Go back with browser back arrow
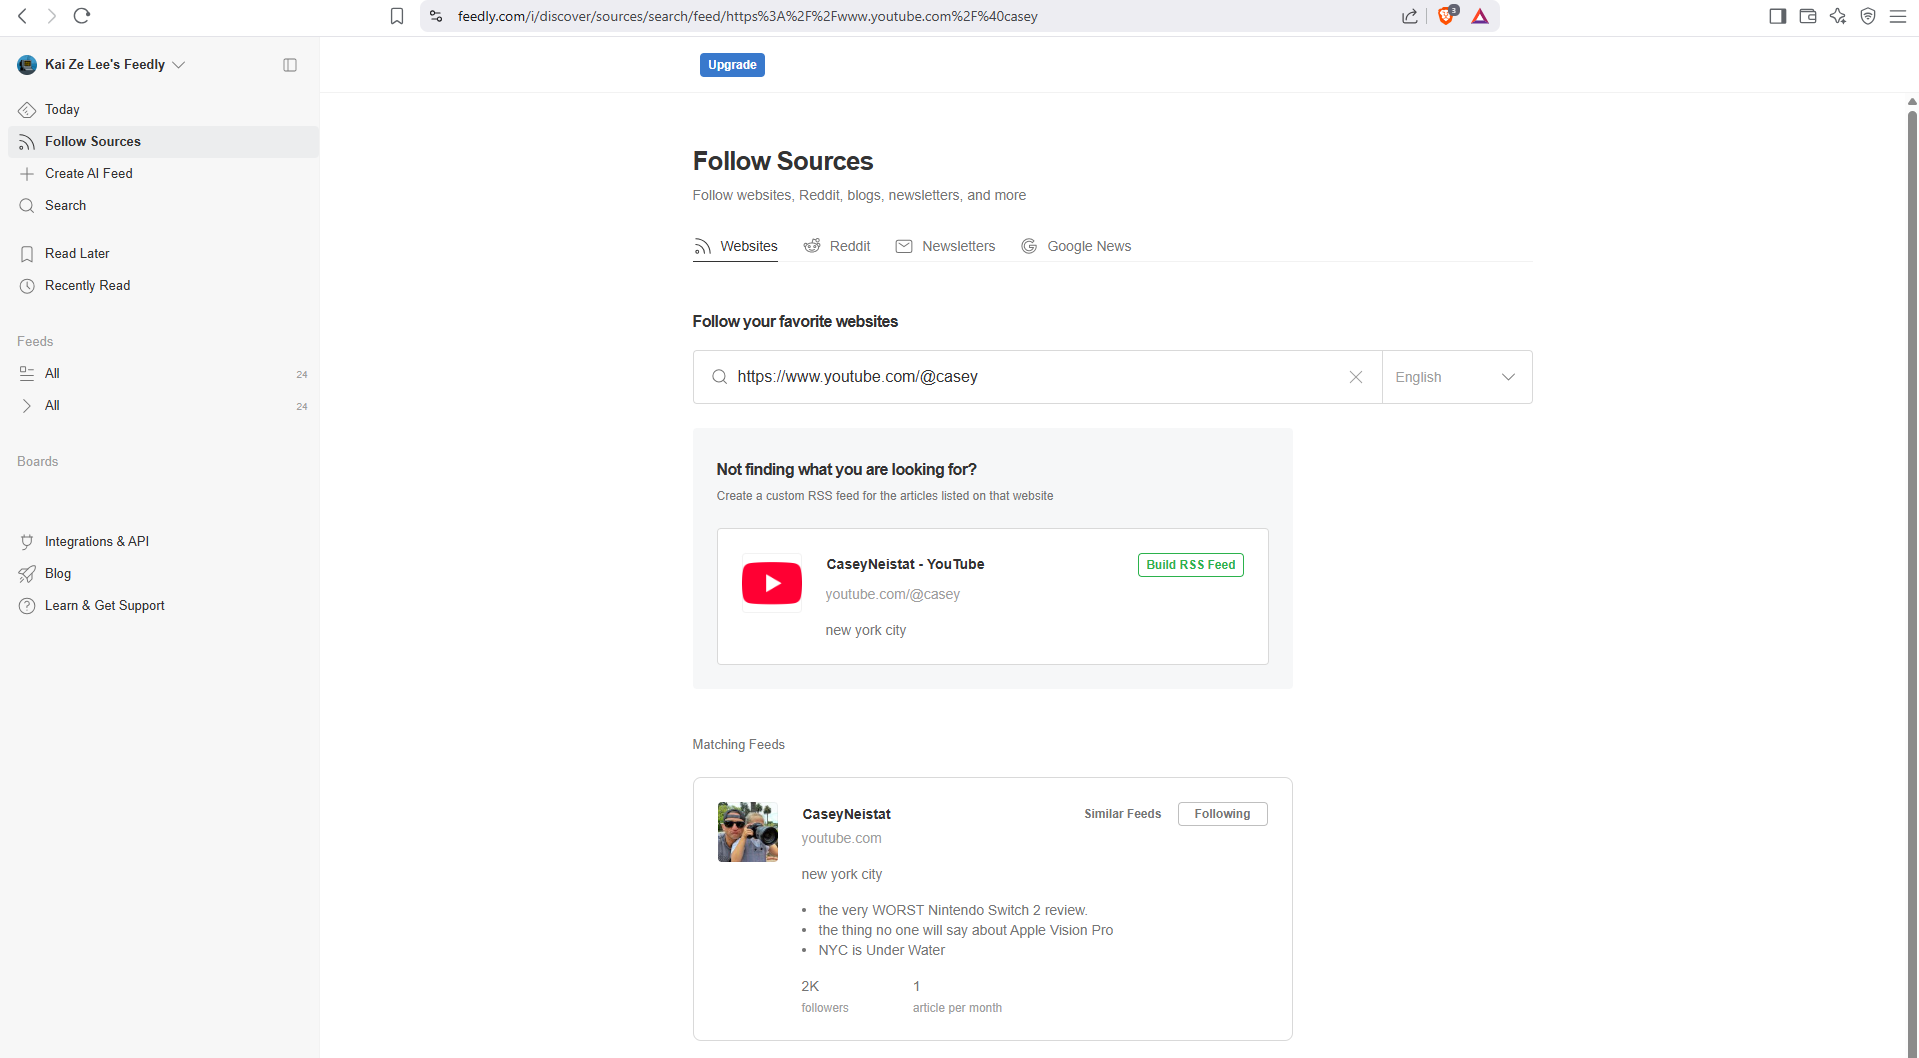This screenshot has width=1919, height=1058. tap(22, 16)
